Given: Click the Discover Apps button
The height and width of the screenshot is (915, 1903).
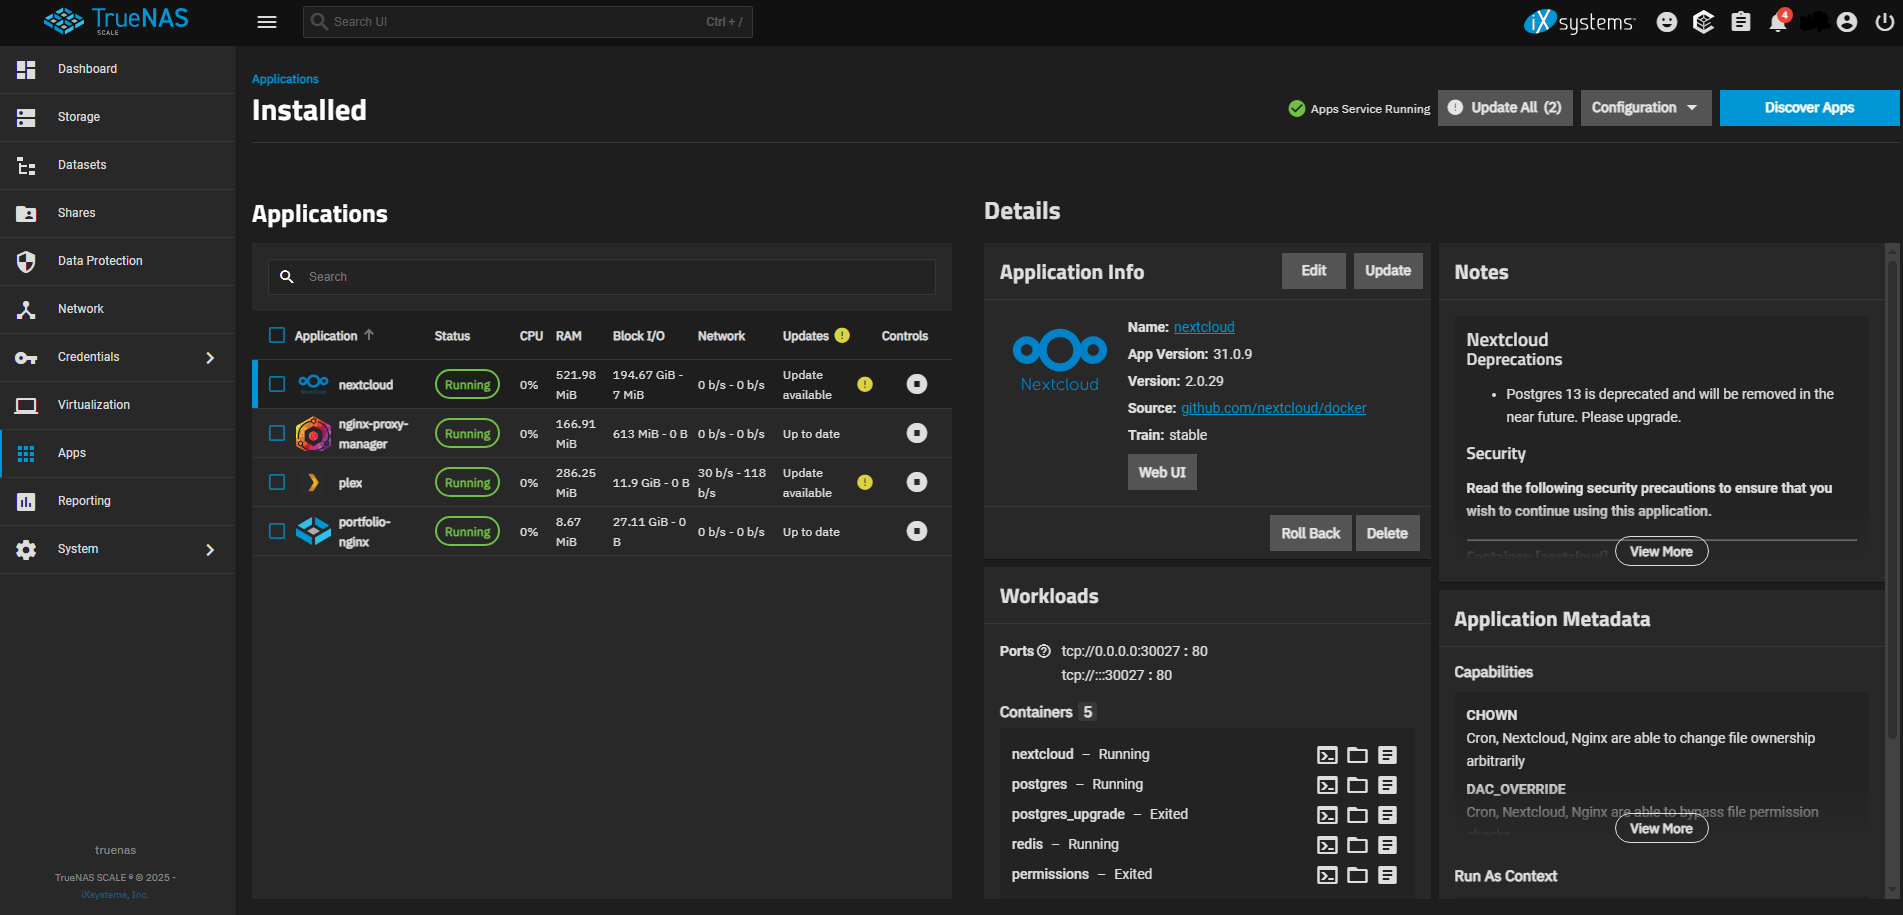Looking at the screenshot, I should [x=1809, y=107].
